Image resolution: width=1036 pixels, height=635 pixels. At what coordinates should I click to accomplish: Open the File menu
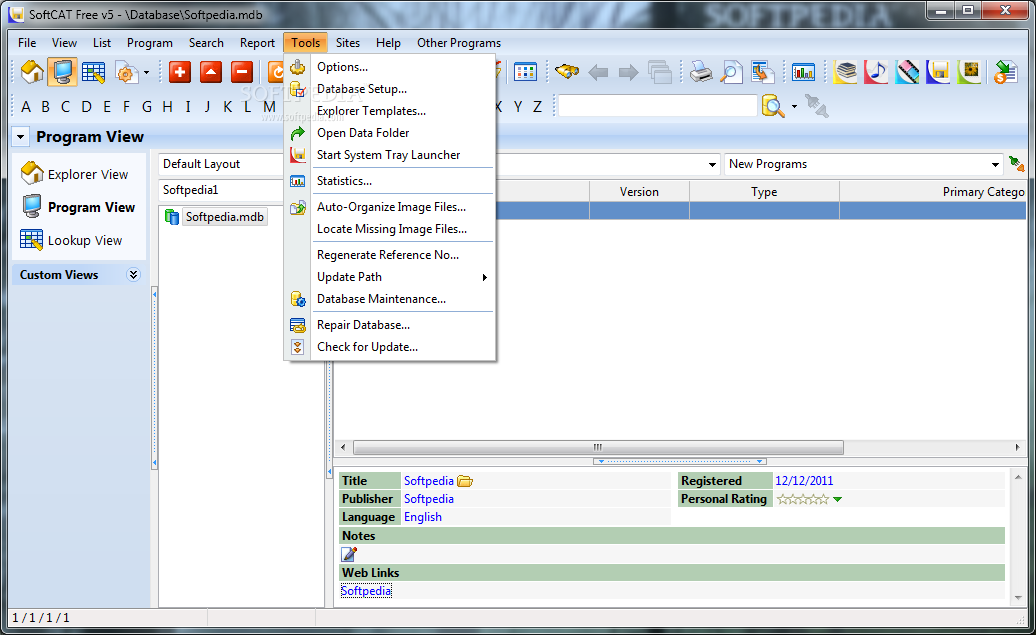(27, 43)
